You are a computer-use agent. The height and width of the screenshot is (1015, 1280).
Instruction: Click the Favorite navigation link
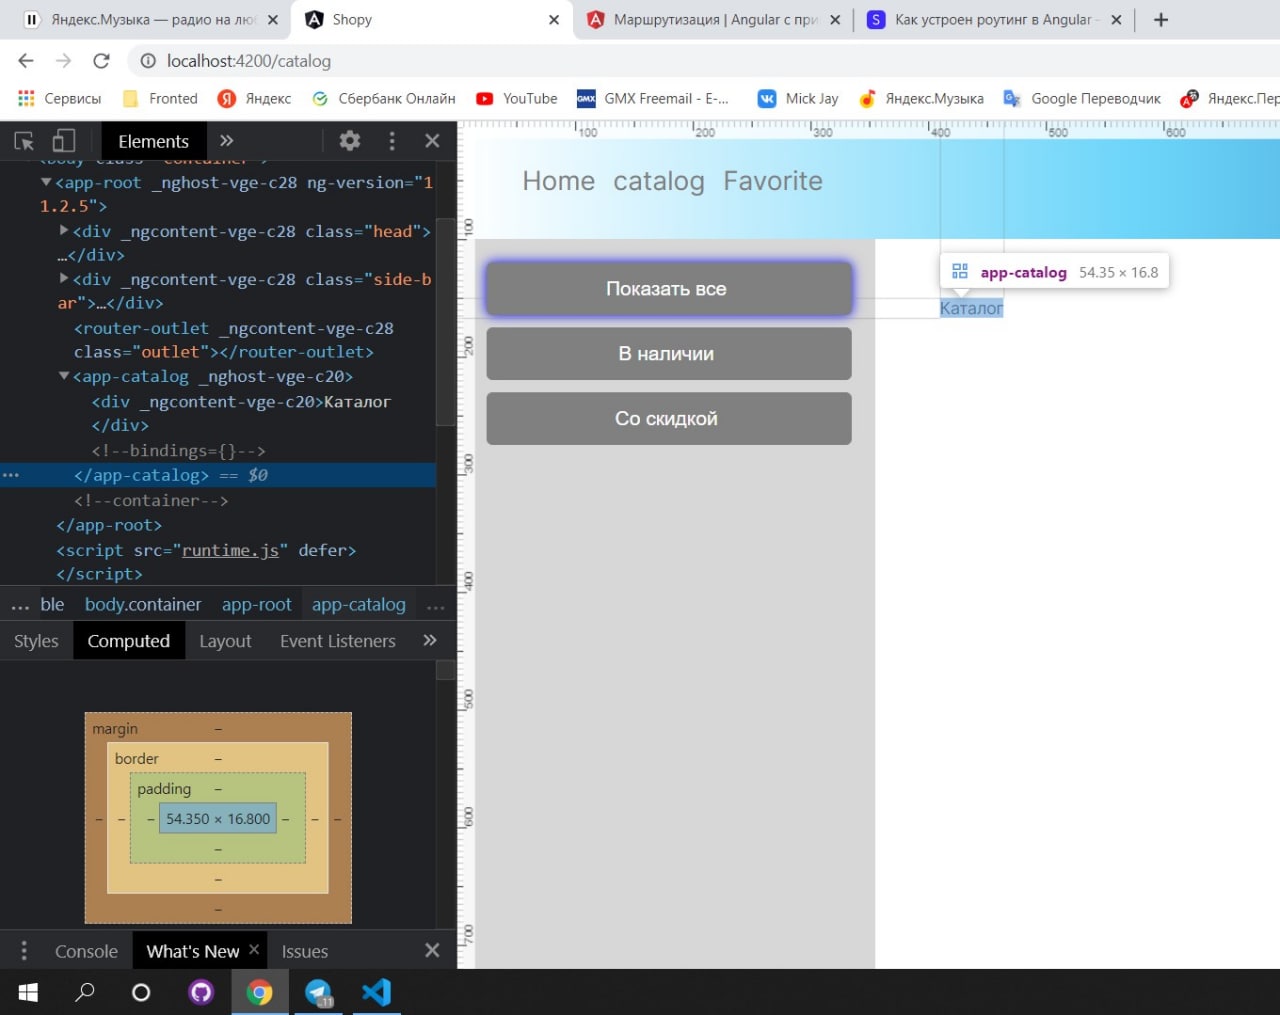tap(773, 181)
